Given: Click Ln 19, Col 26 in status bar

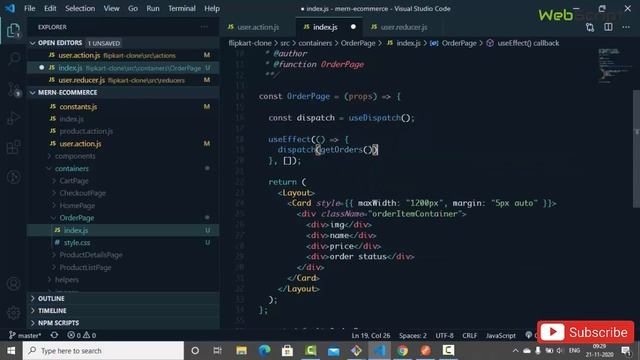Looking at the screenshot, I should click(x=371, y=336).
